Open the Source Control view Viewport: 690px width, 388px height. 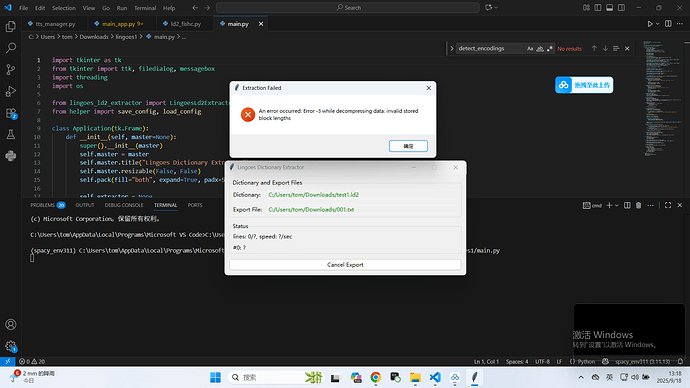pos(11,70)
